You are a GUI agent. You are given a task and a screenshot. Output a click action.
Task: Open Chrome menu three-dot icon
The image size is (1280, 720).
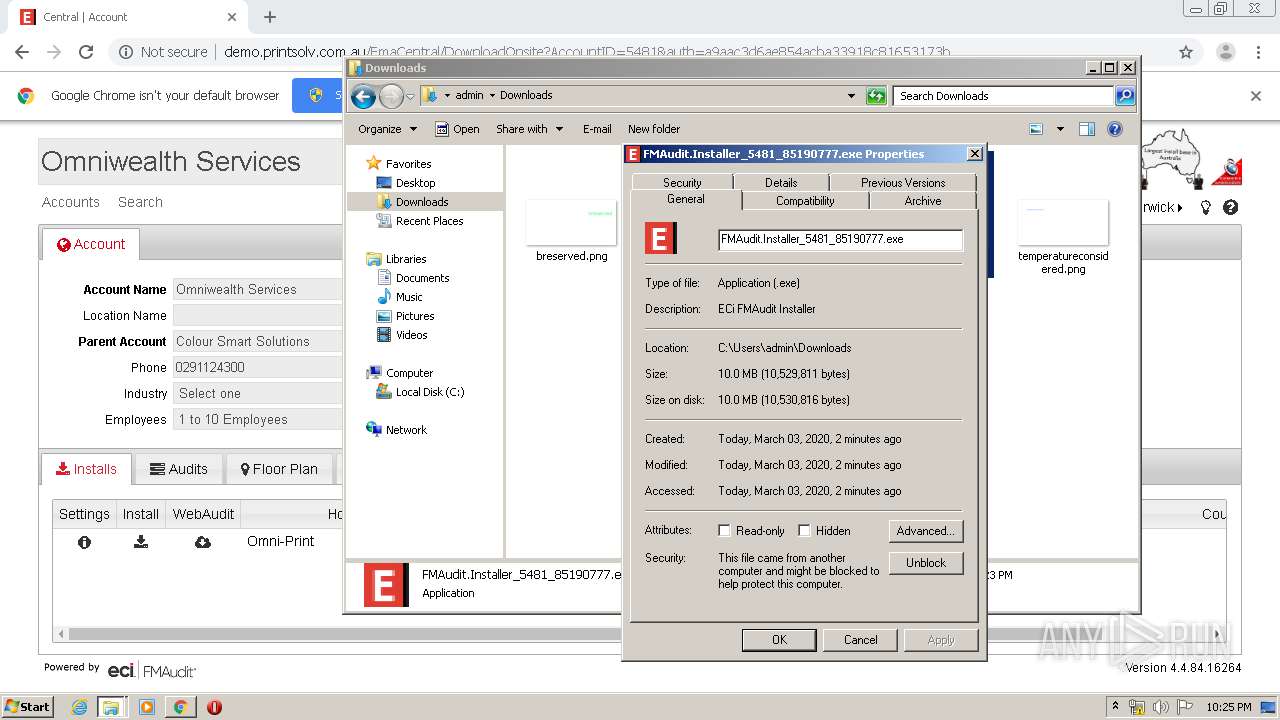tap(1260, 52)
